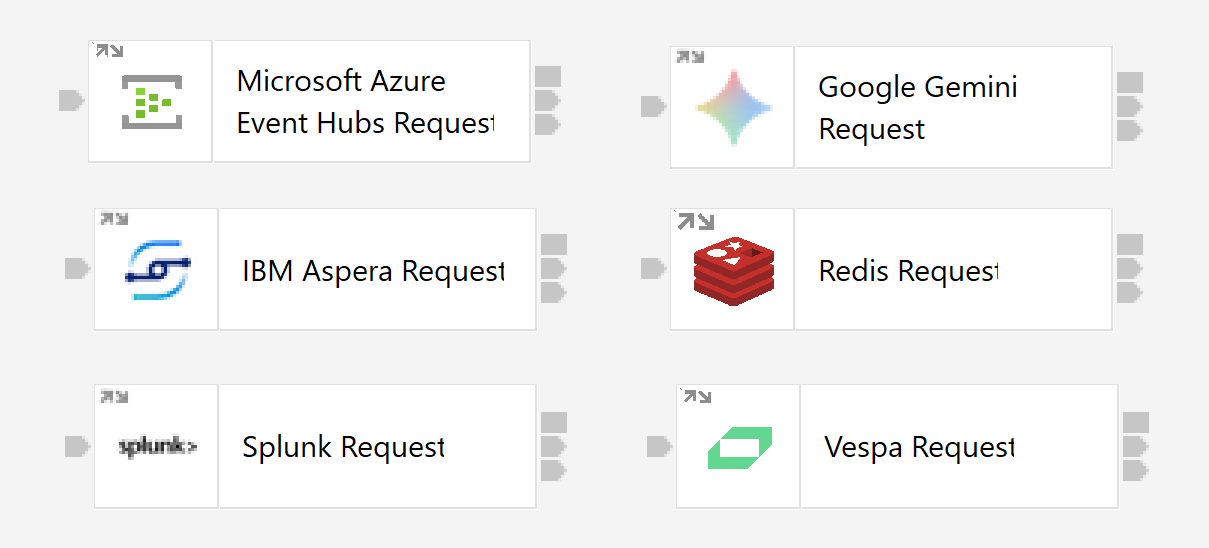Click the Vespa Request node label
1209x548 pixels.
(x=919, y=446)
